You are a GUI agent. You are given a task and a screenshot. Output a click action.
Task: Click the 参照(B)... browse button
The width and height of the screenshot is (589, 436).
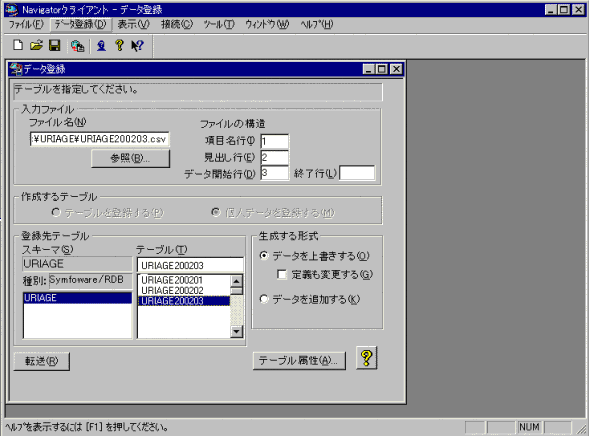click(x=130, y=158)
